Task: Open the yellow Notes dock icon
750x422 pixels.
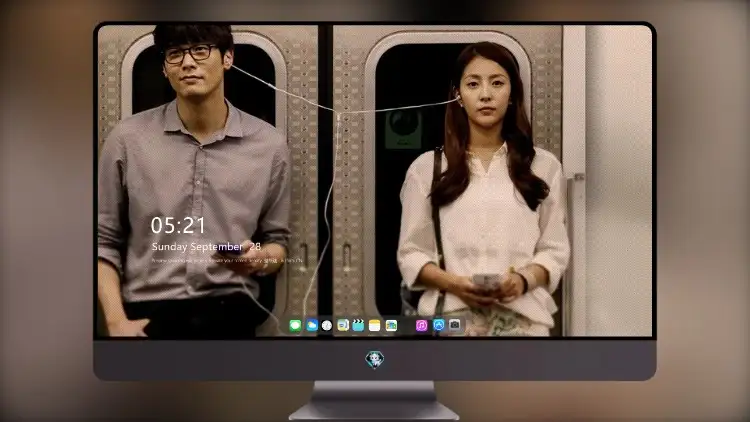Action: 375,326
